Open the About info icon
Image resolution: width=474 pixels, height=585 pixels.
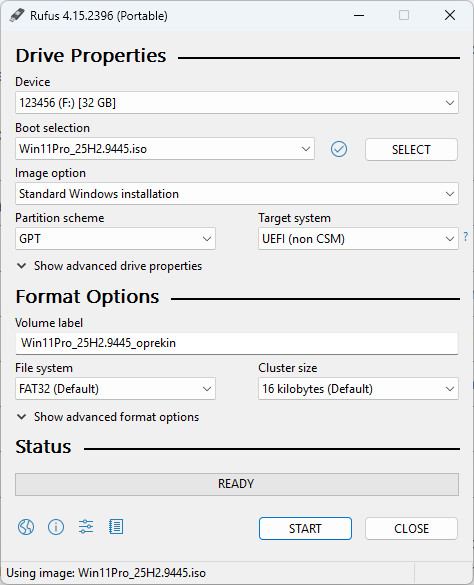[56, 527]
